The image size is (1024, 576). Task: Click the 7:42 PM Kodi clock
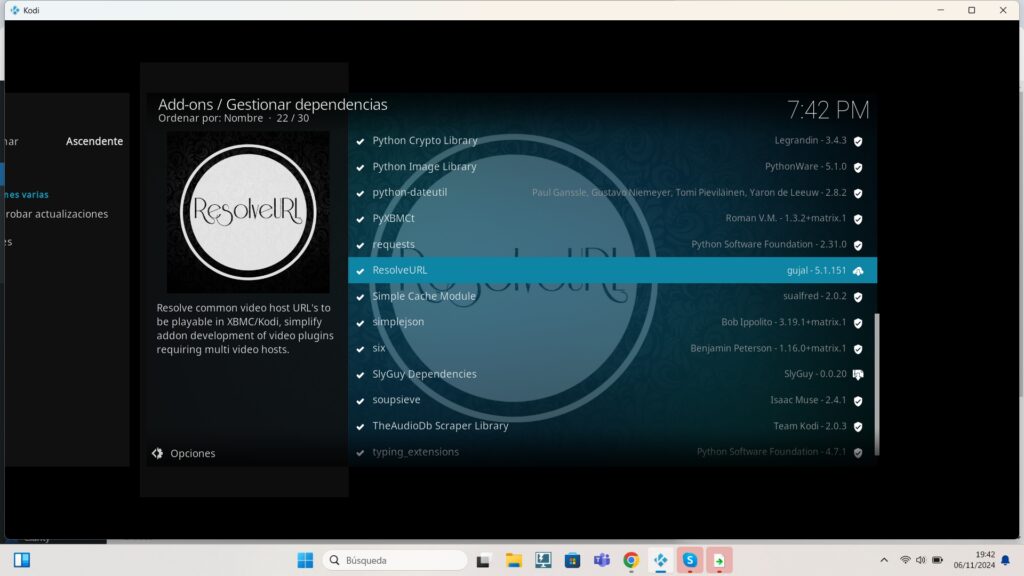click(x=828, y=110)
